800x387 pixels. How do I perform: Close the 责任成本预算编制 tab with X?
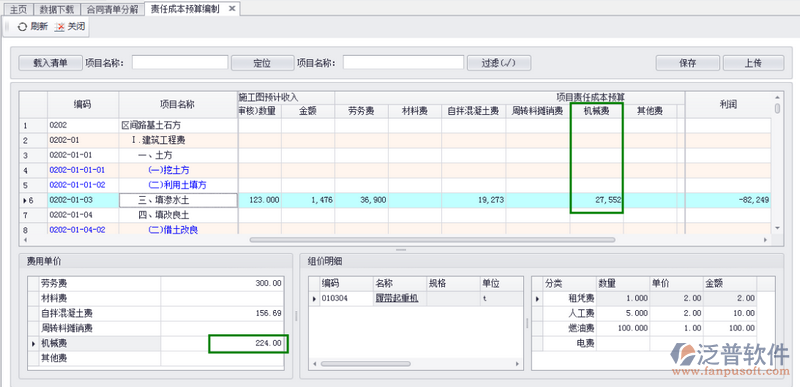pyautogui.click(x=231, y=9)
